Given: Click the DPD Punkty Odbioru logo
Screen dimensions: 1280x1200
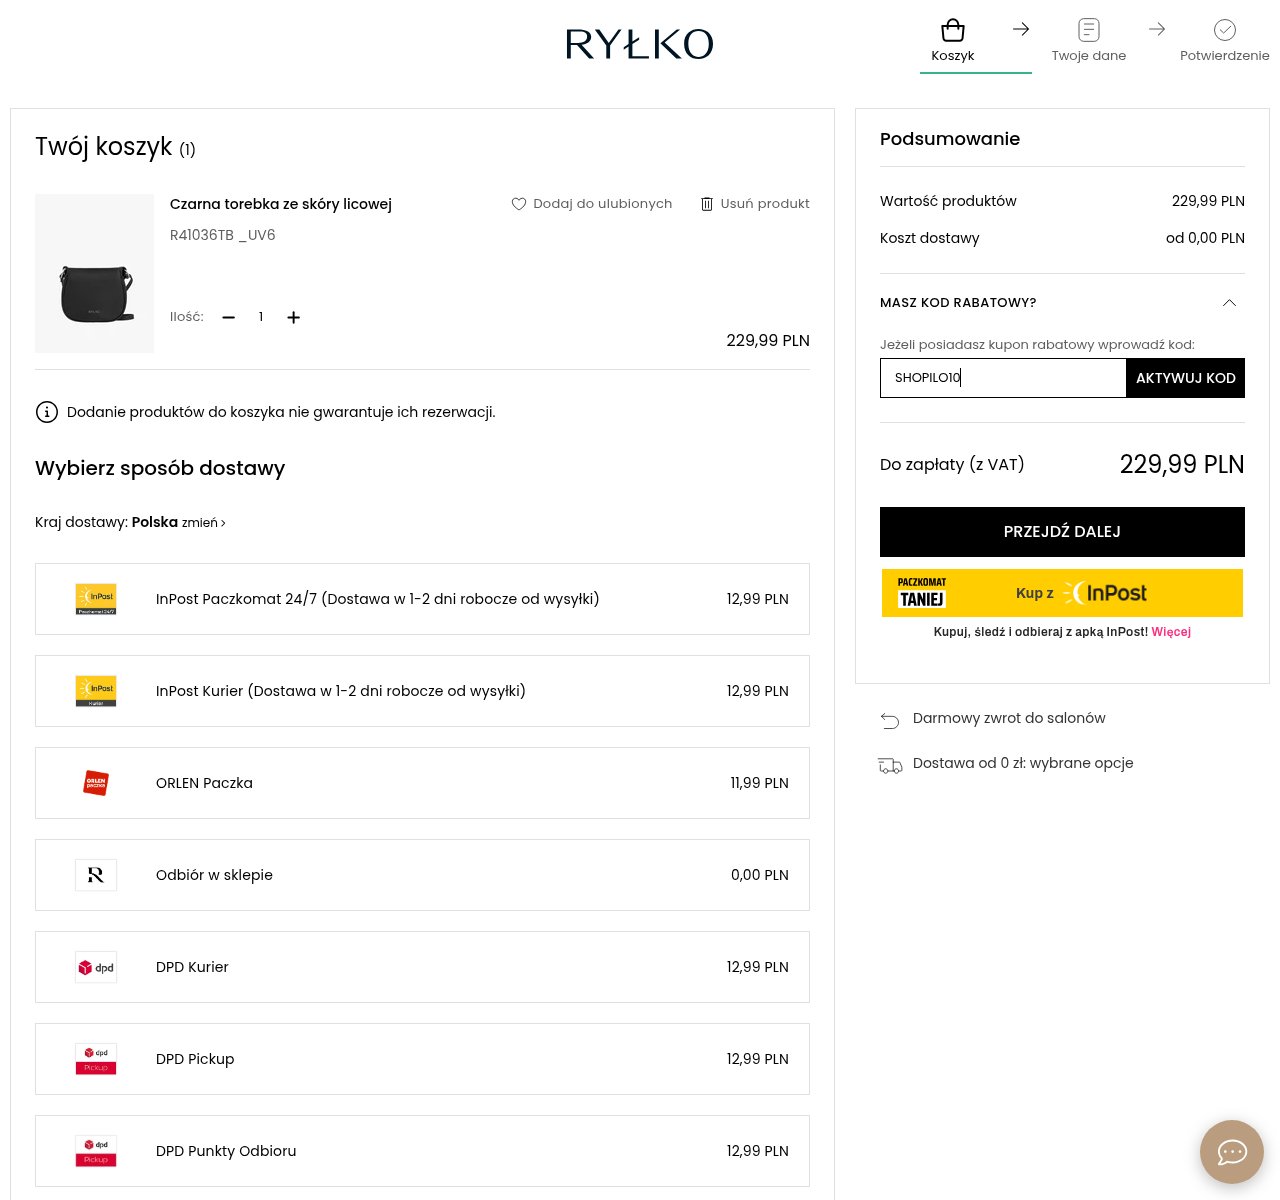Looking at the screenshot, I should pos(96,1151).
